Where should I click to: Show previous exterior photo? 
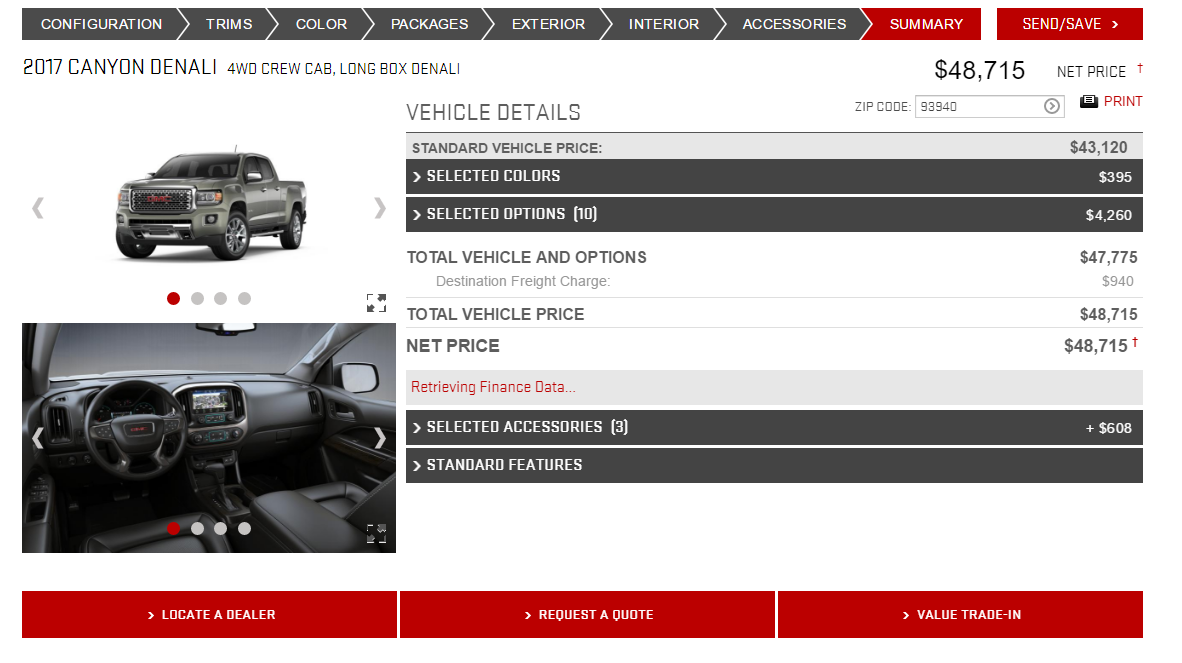38,208
